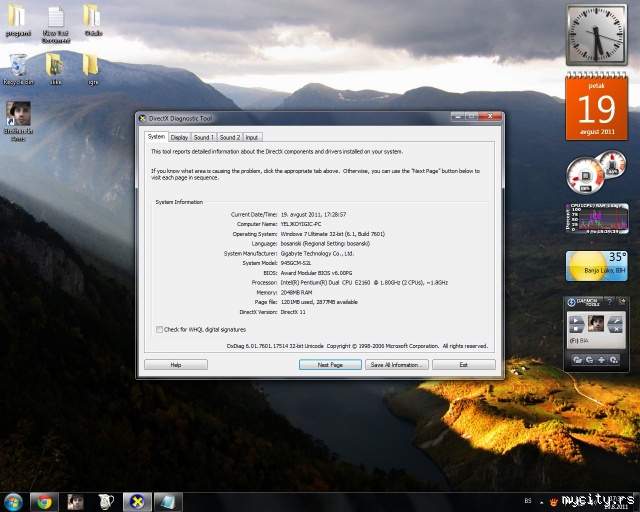Image resolution: width=640 pixels, height=512 pixels.
Task: Select the 'slike' folder on desktop
Action: 55,69
